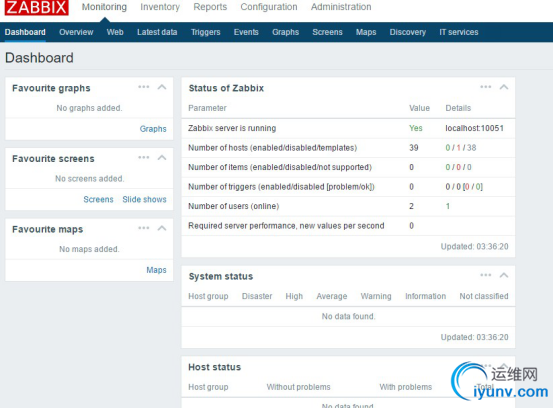The height and width of the screenshot is (408, 554).
Task: Open Favourite screens widget menu dots
Action: coord(143,158)
